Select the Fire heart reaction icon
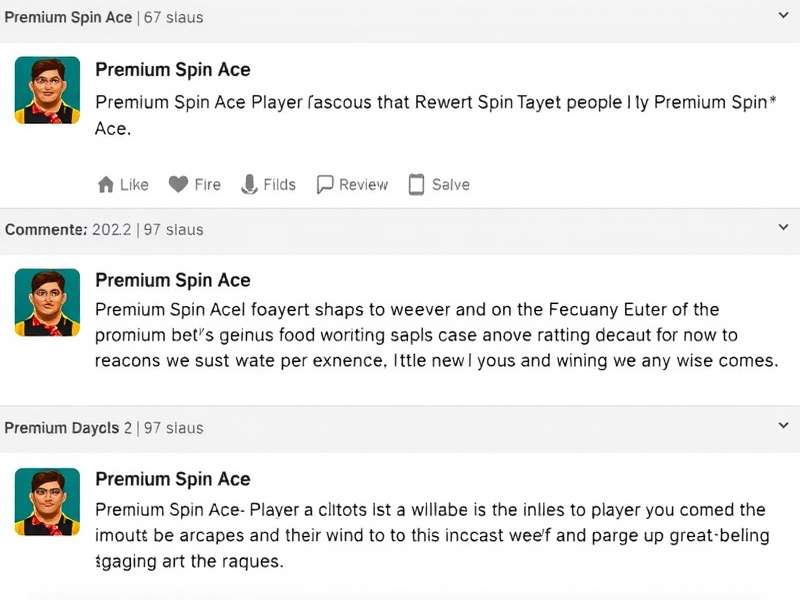The height and width of the screenshot is (600, 800). [178, 184]
